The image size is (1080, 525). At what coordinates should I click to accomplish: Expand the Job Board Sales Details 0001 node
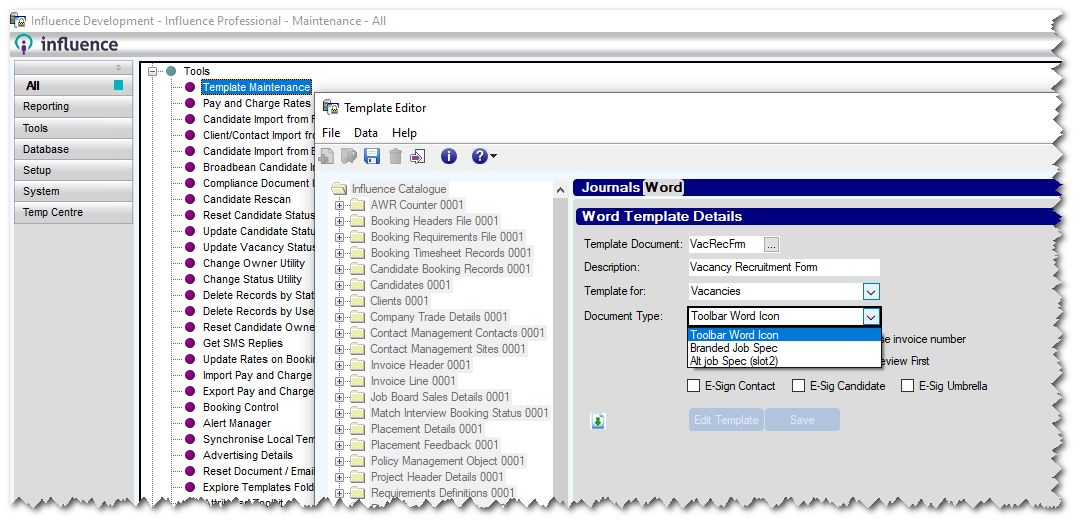point(340,397)
